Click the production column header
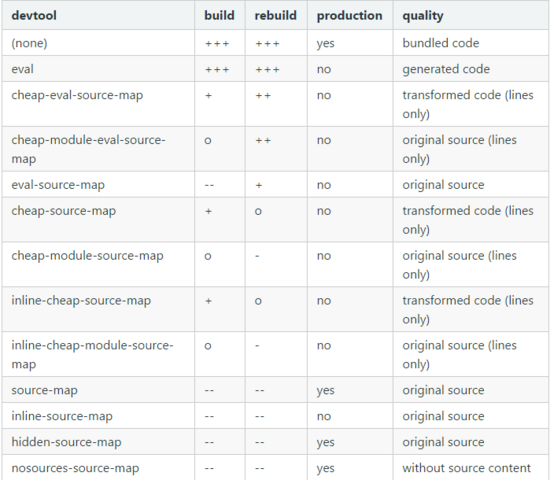The image size is (550, 480). [x=349, y=16]
